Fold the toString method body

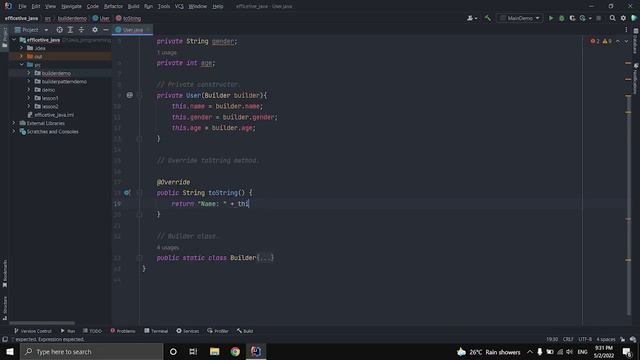(140, 193)
